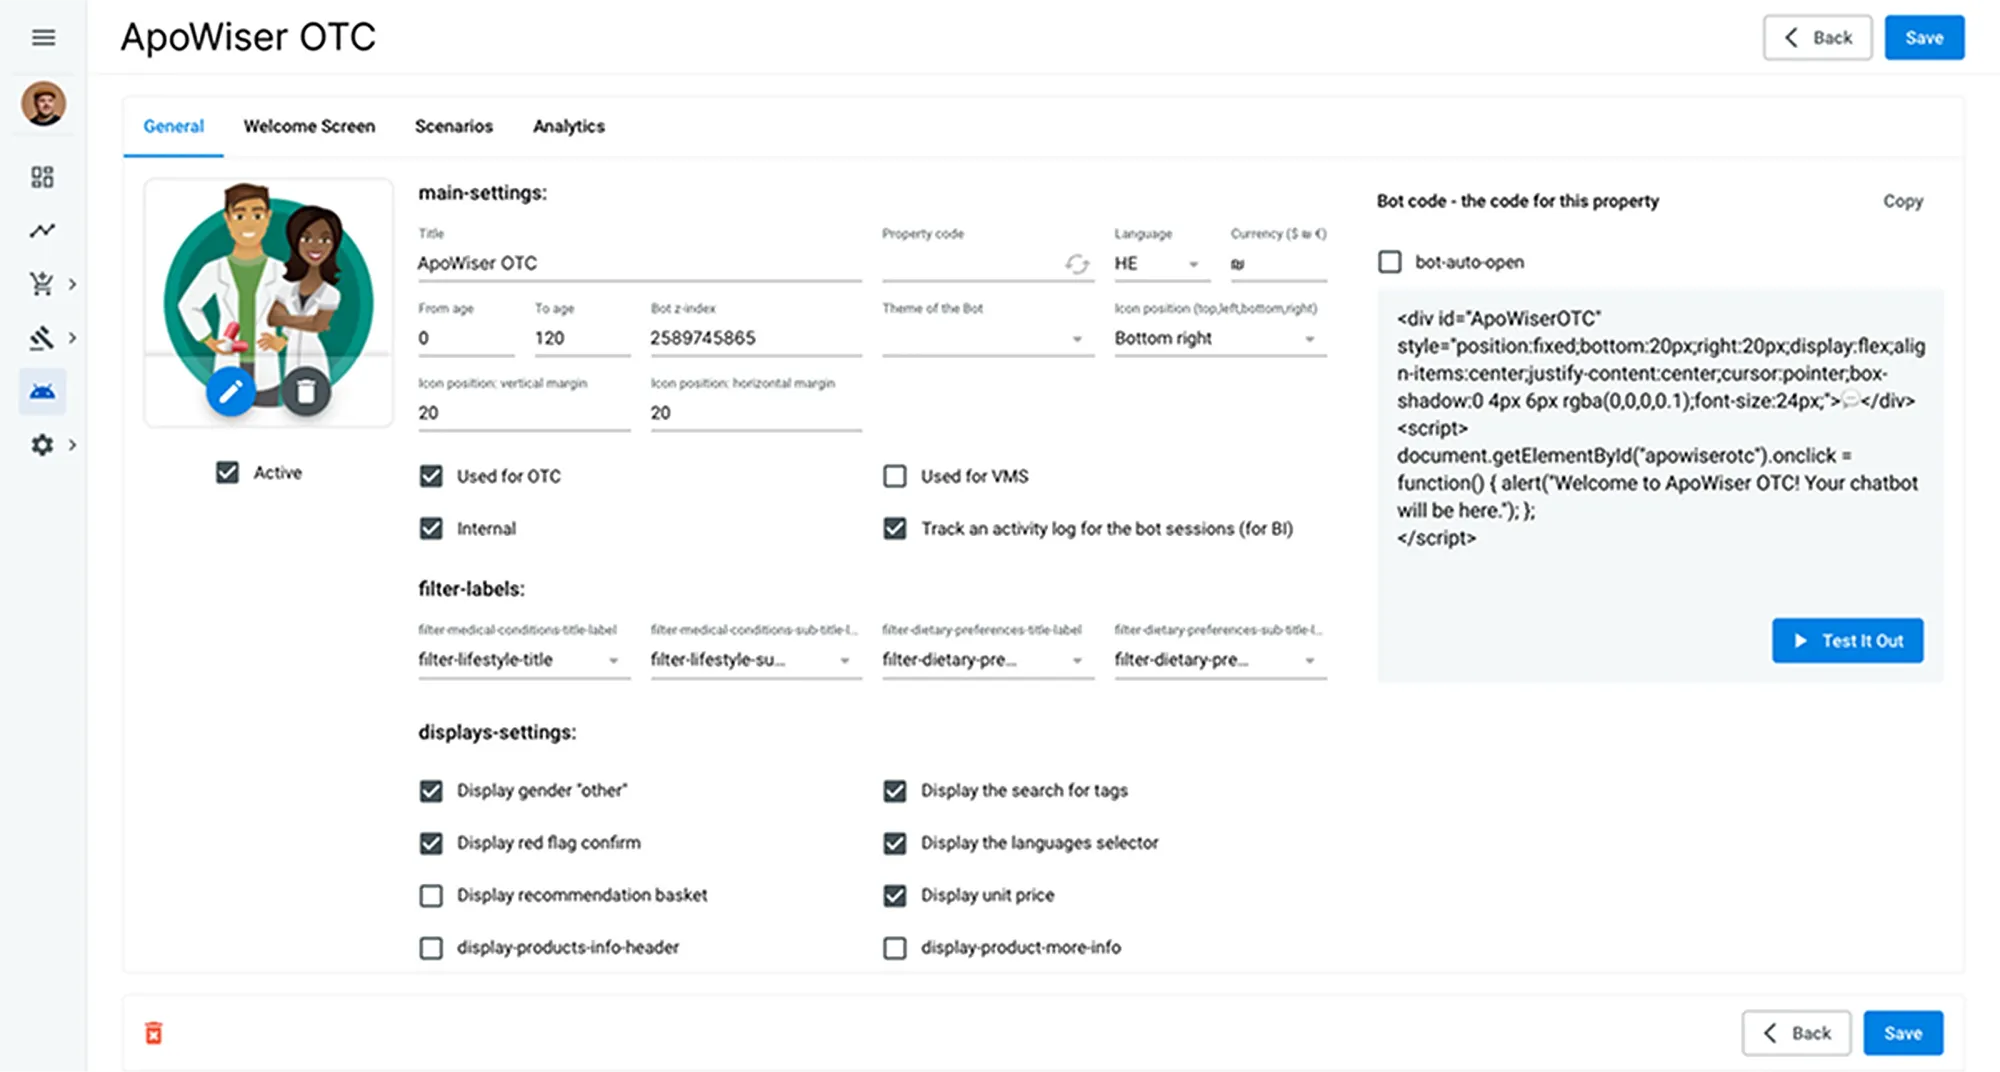
Task: Open filter-lifestyle-su... sub-title dropdown
Action: (x=756, y=660)
